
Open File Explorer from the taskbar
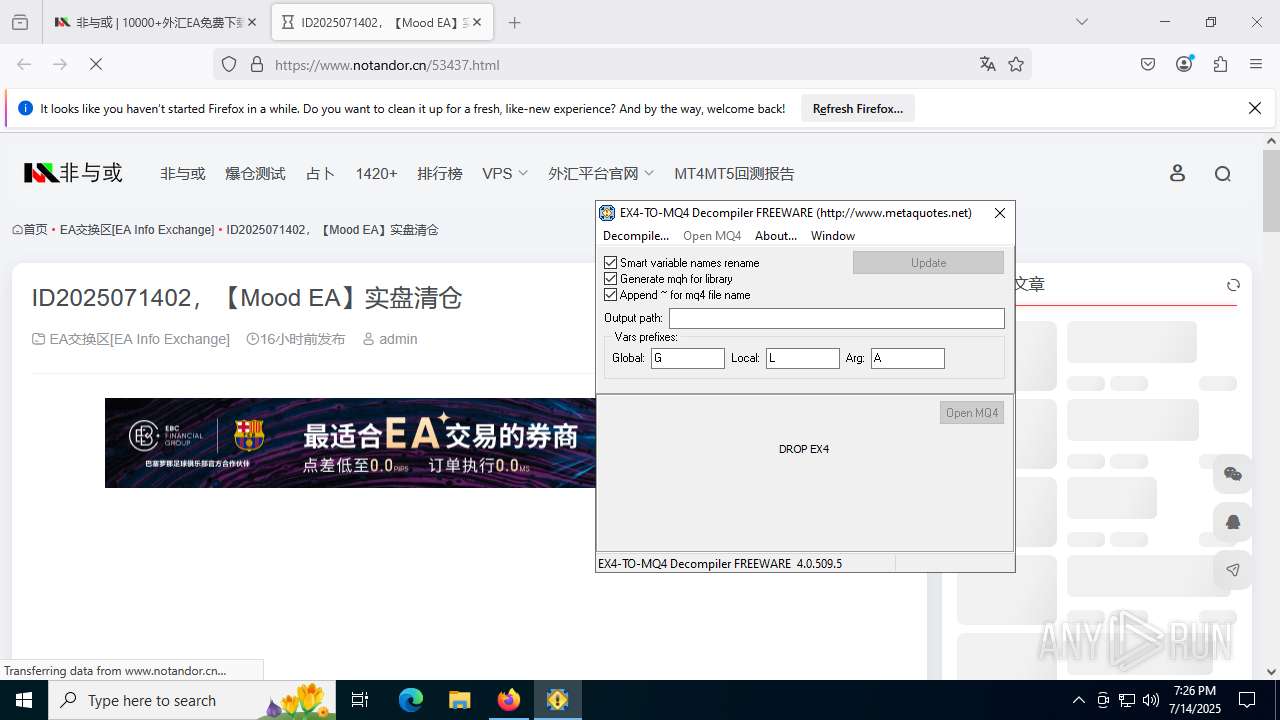click(459, 700)
